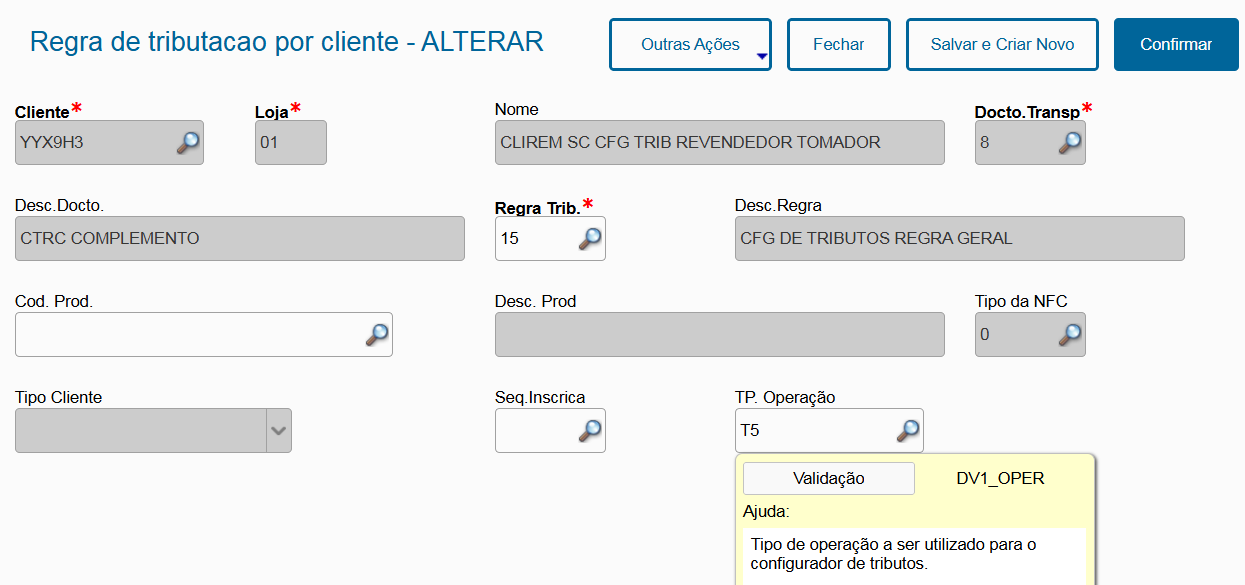
Task: Click the page title Regra de tributacao
Action: point(287,42)
